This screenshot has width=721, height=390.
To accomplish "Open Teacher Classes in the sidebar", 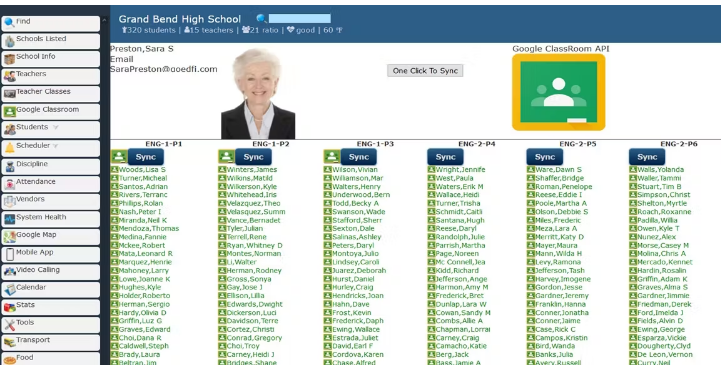I will 51,93.
